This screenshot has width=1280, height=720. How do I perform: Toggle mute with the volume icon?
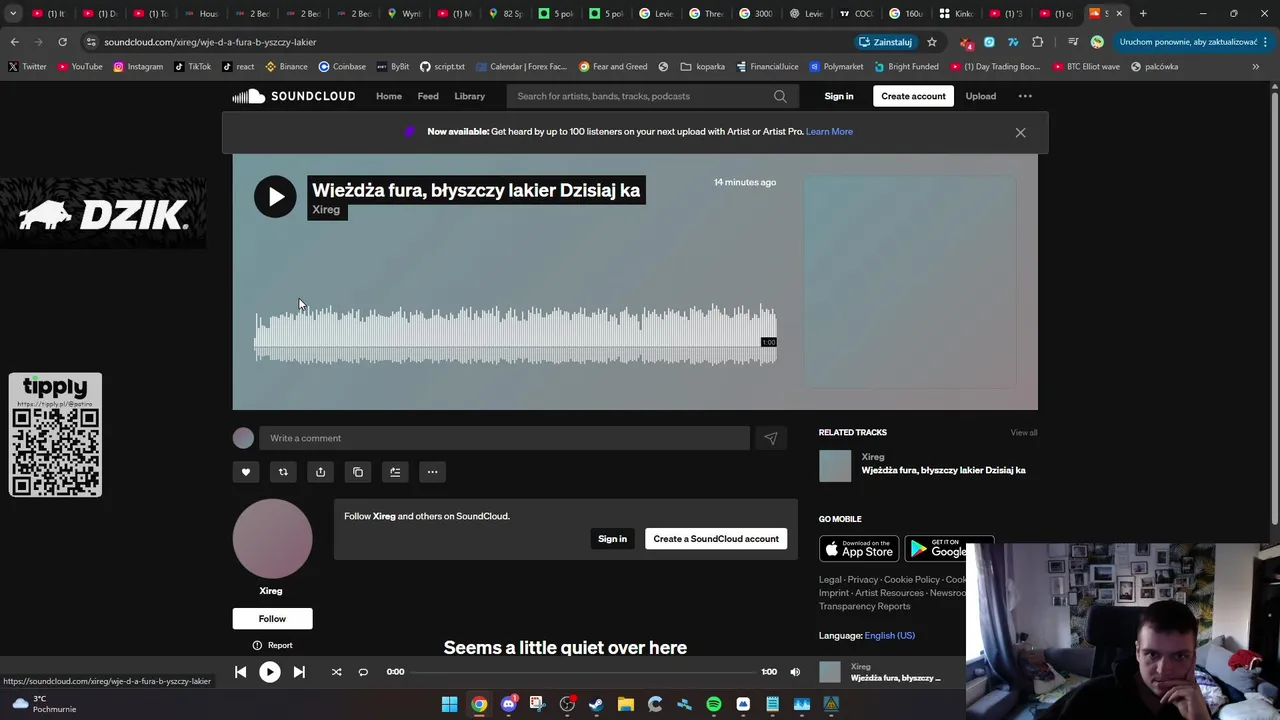pos(795,672)
